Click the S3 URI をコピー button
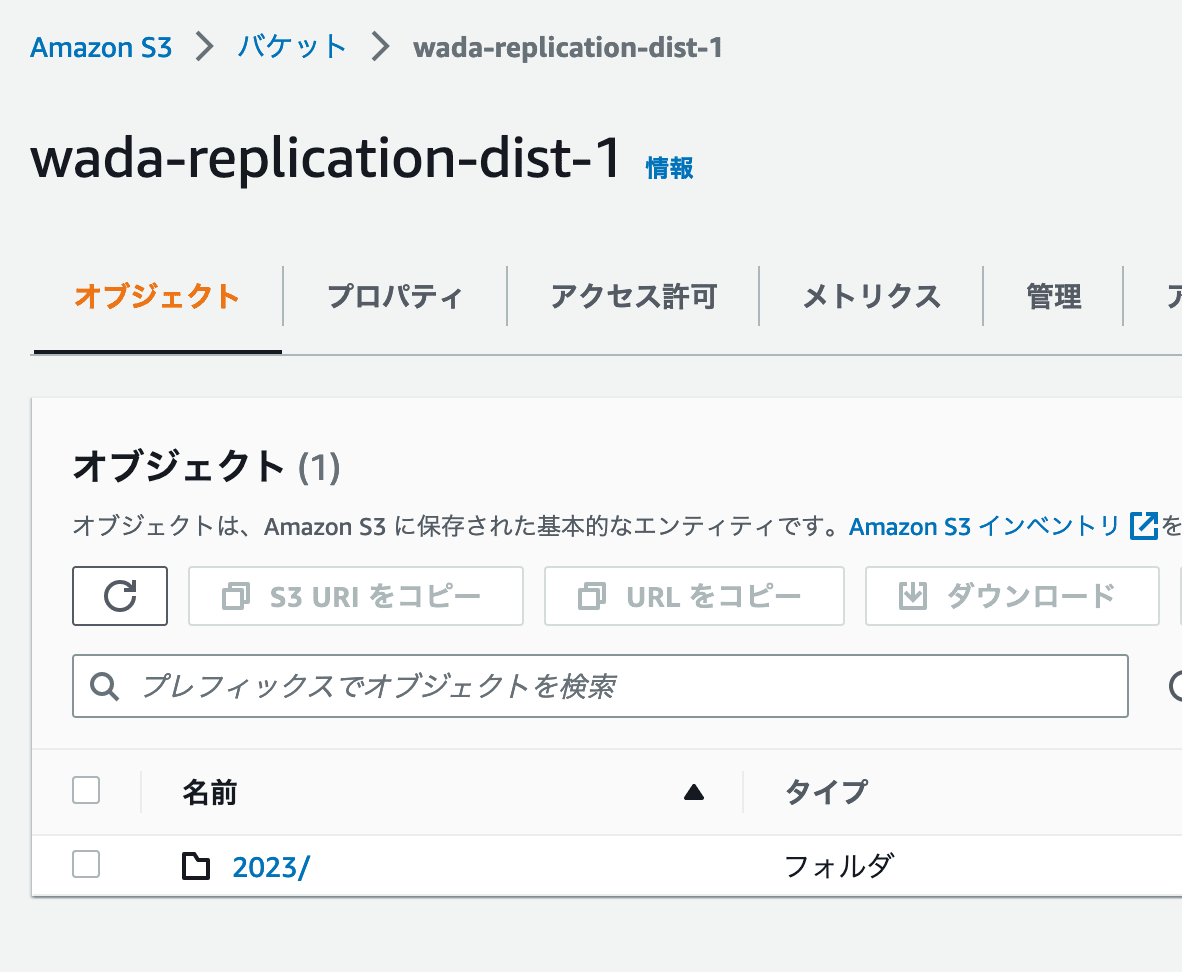The height and width of the screenshot is (972, 1182). click(x=356, y=596)
